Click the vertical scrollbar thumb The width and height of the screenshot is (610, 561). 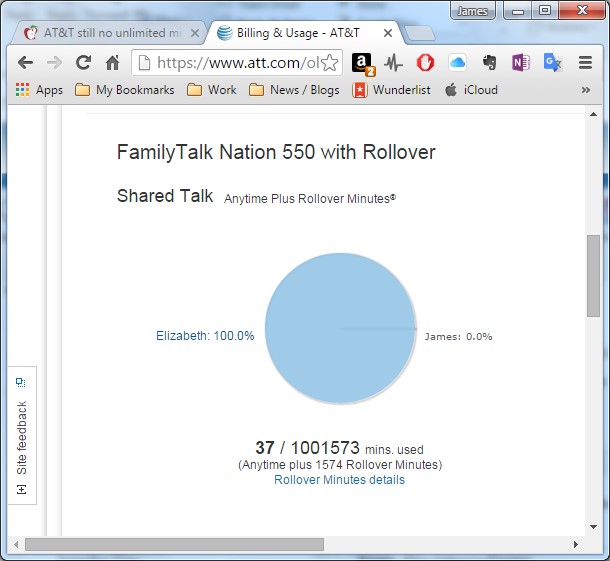593,276
